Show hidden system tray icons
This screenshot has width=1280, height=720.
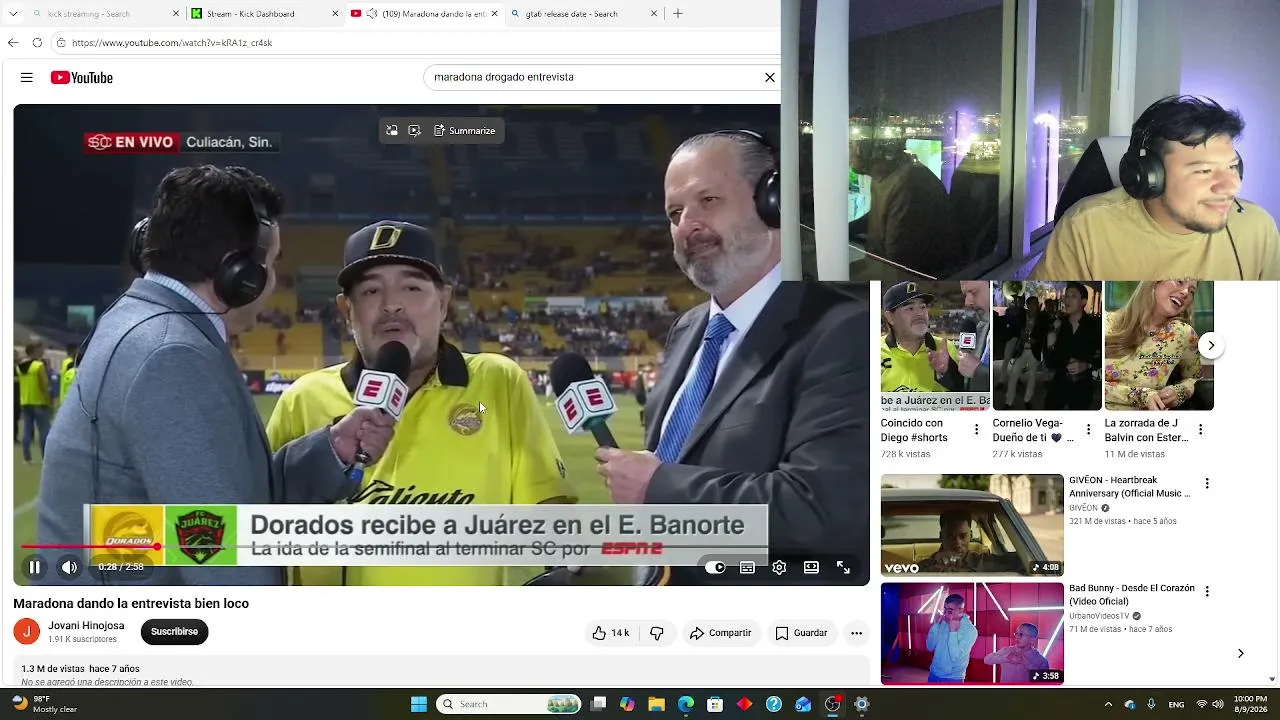[x=1108, y=704]
